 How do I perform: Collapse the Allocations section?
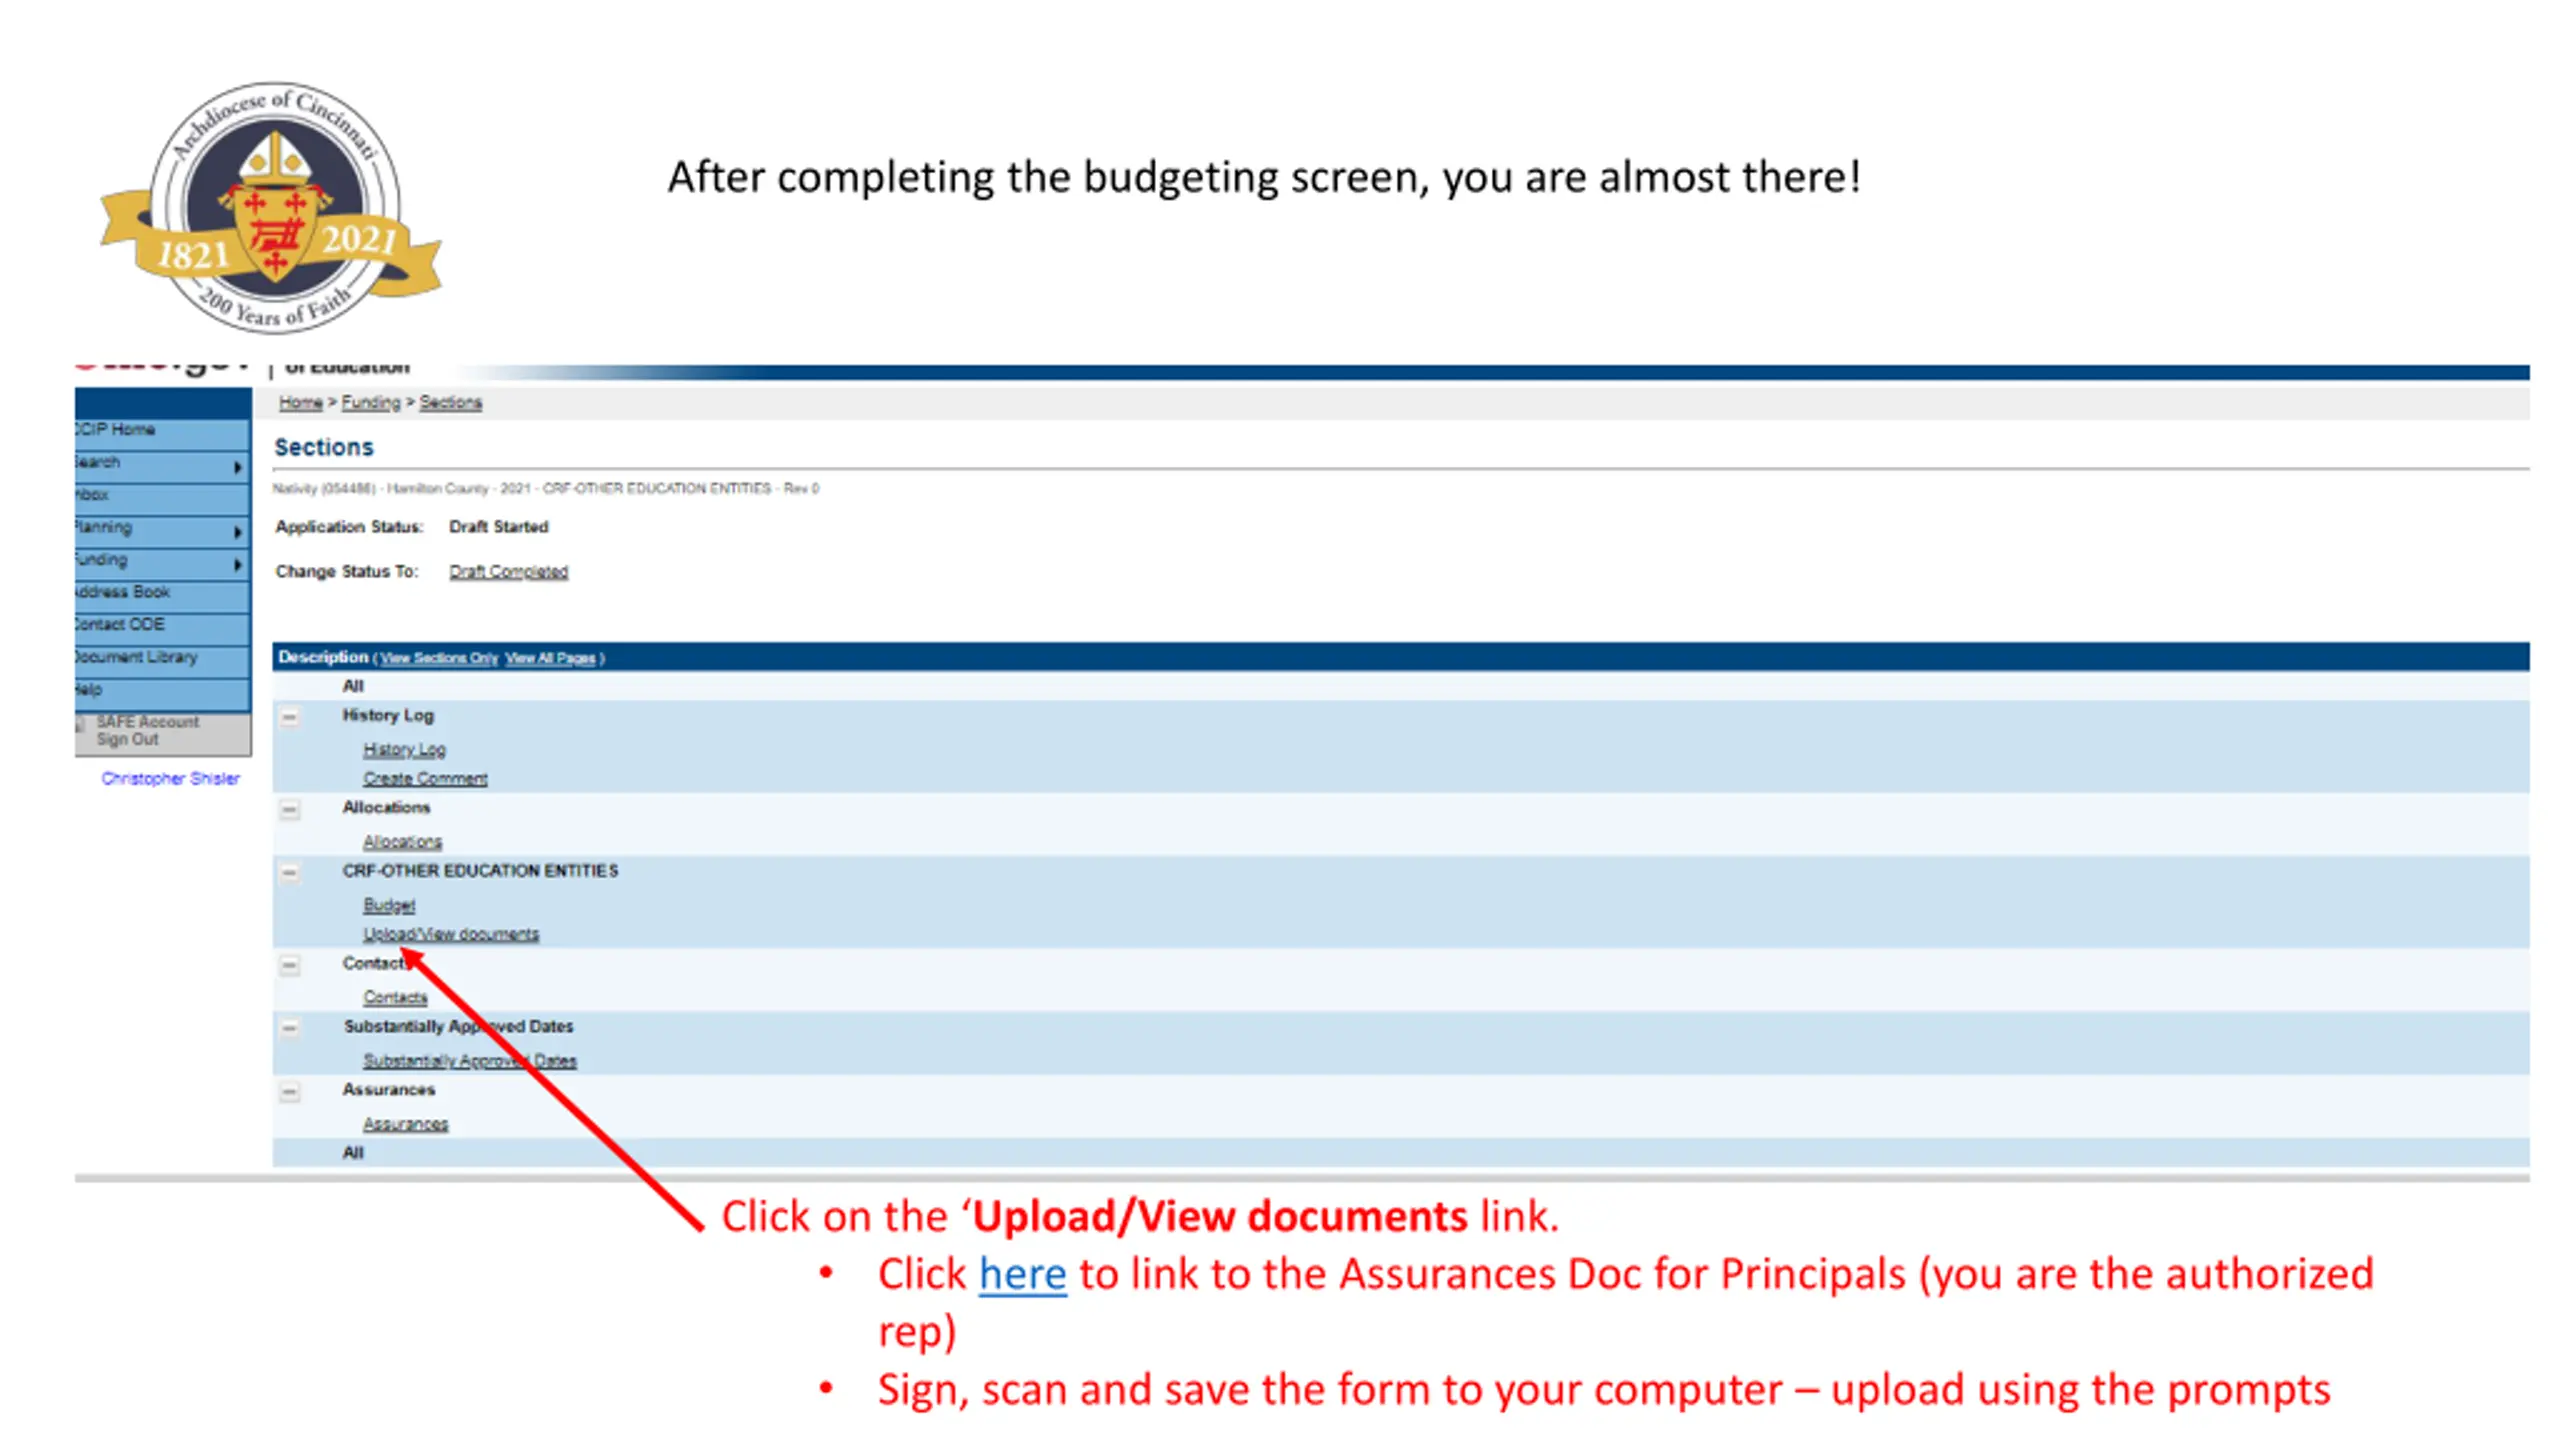coord(289,809)
